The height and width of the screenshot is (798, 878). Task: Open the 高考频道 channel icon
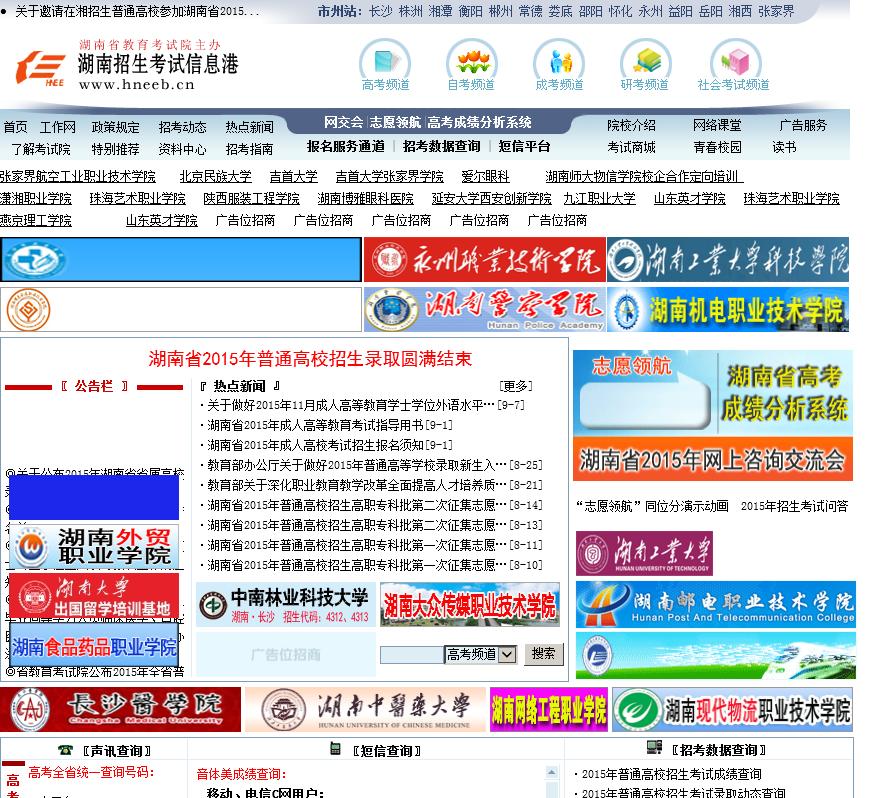[x=385, y=65]
